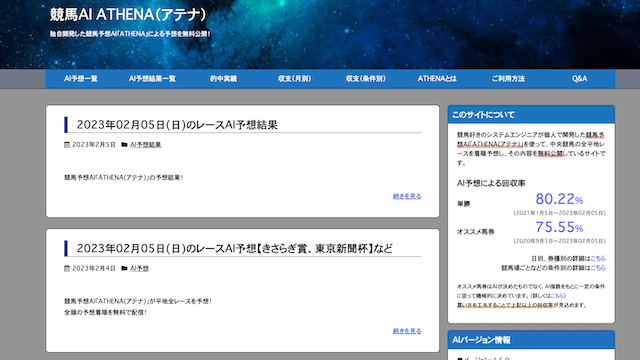Open post 2023年02月05日(日)のレースAI予想結果
Viewport: 640px width, 360px height.
[177, 125]
